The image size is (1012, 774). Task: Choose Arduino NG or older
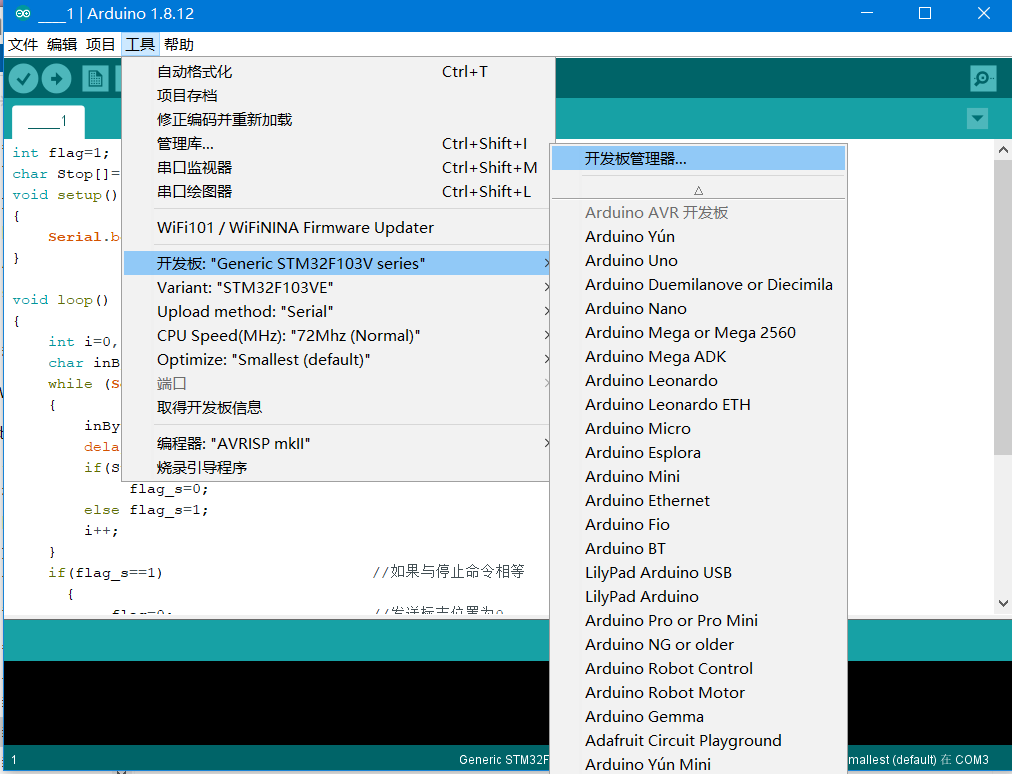pyautogui.click(x=698, y=644)
